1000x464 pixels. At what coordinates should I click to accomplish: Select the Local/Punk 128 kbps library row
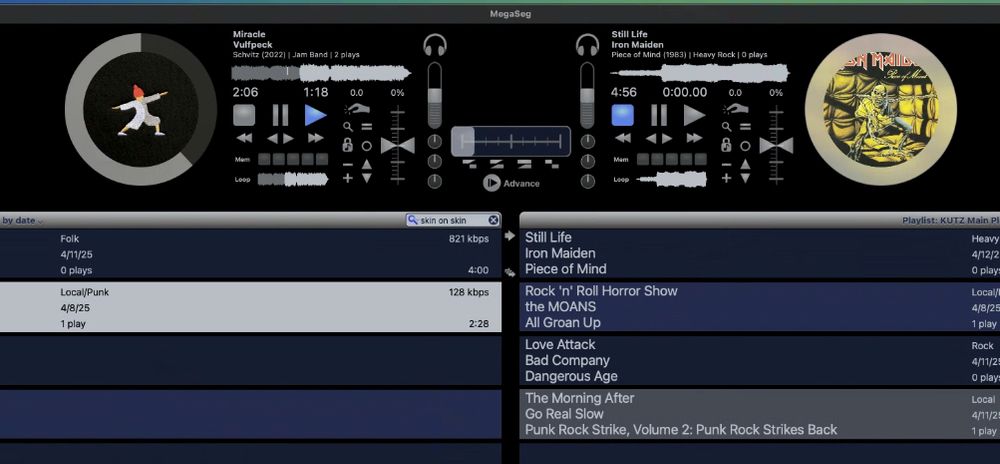click(x=251, y=307)
